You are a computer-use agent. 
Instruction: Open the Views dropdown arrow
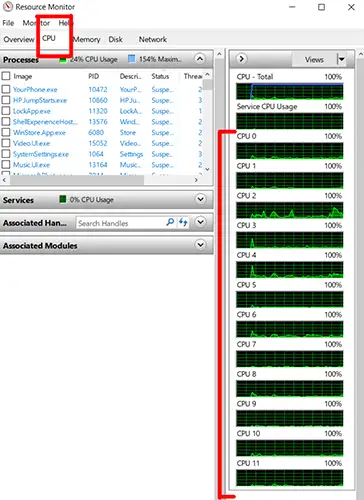pyautogui.click(x=342, y=59)
